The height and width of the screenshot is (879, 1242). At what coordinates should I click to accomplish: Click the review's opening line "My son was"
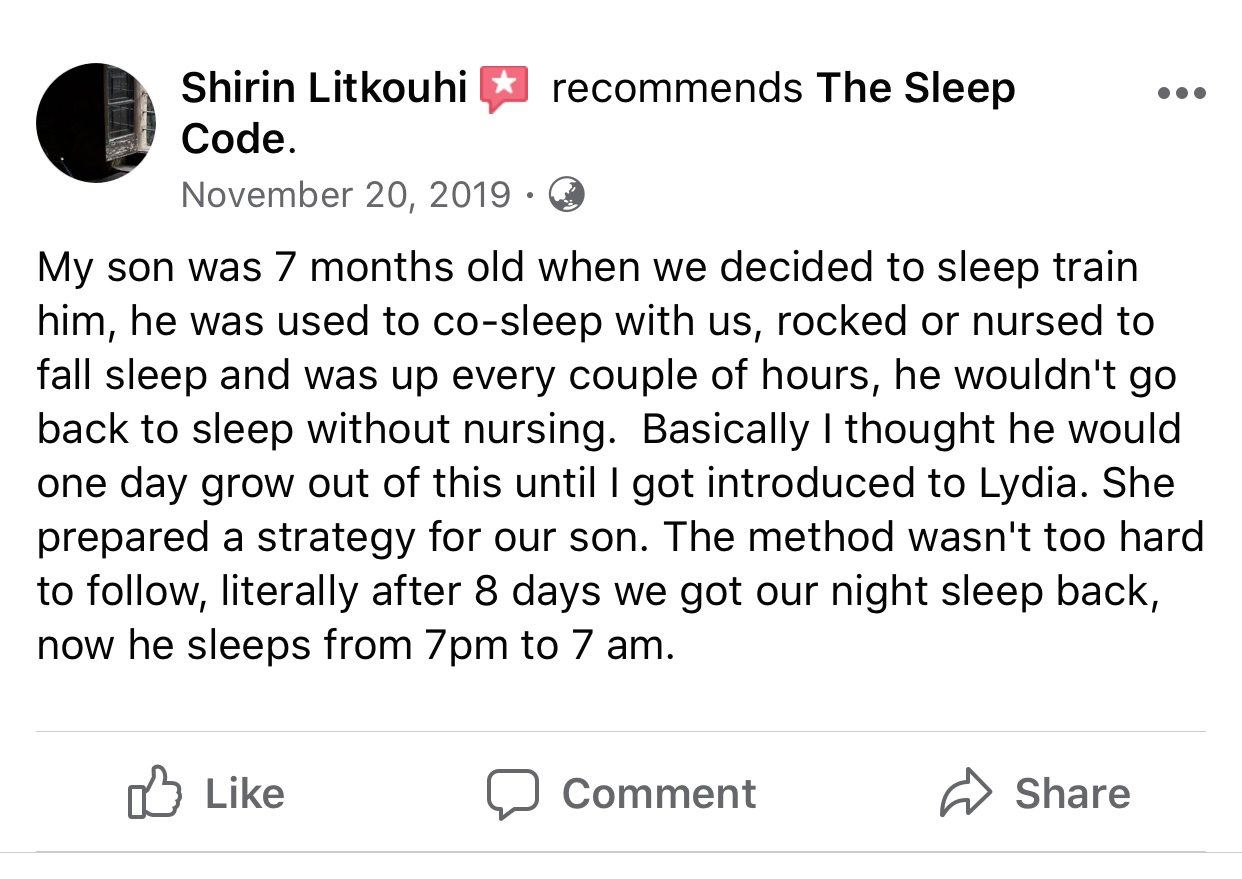click(x=149, y=268)
